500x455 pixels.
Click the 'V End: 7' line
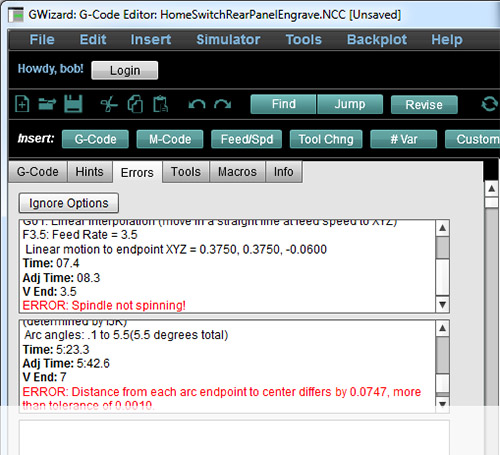[x=44, y=377]
